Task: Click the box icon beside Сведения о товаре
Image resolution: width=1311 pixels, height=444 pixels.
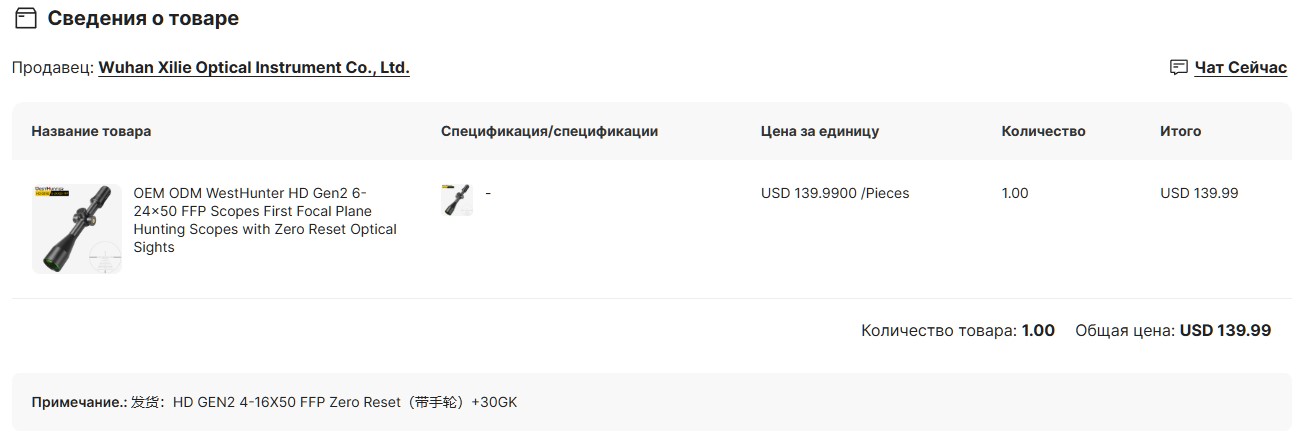Action: (x=26, y=18)
